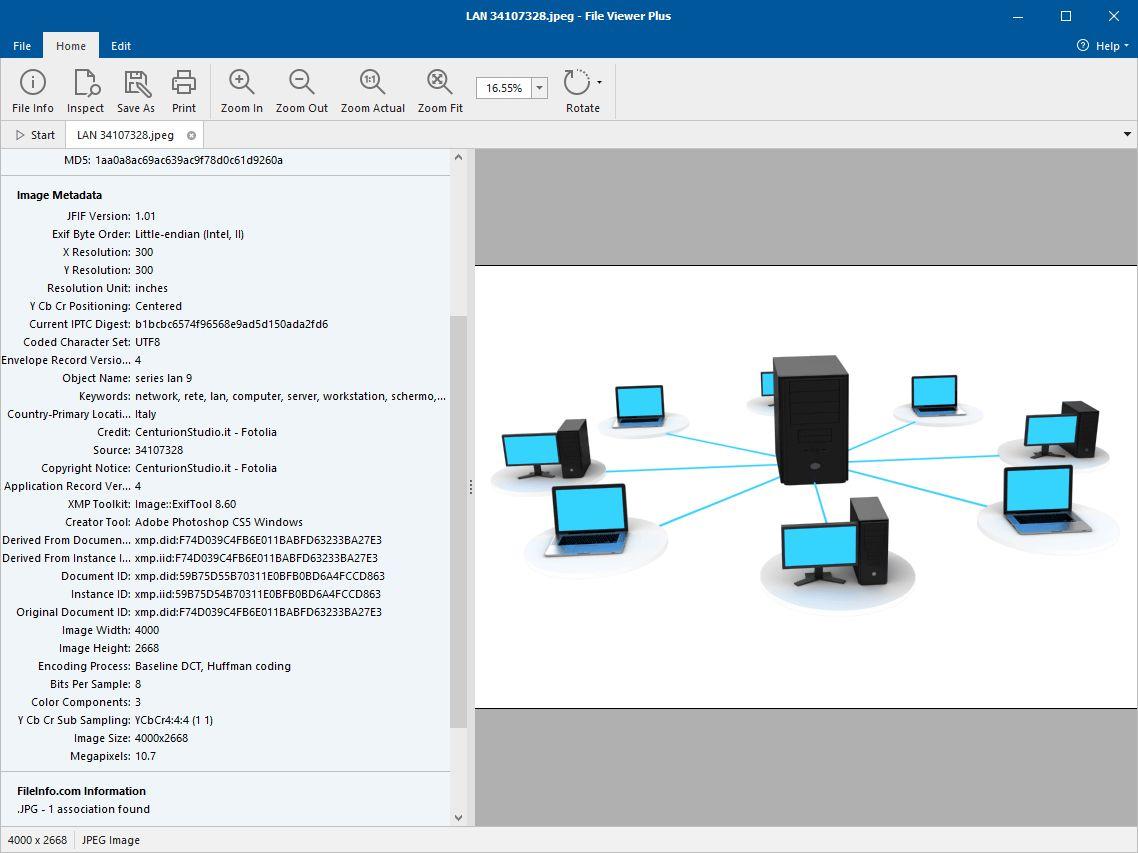Select Creator Tool Adobe Photoshop CS5 Windows
This screenshot has height=853, width=1138.
tap(218, 523)
